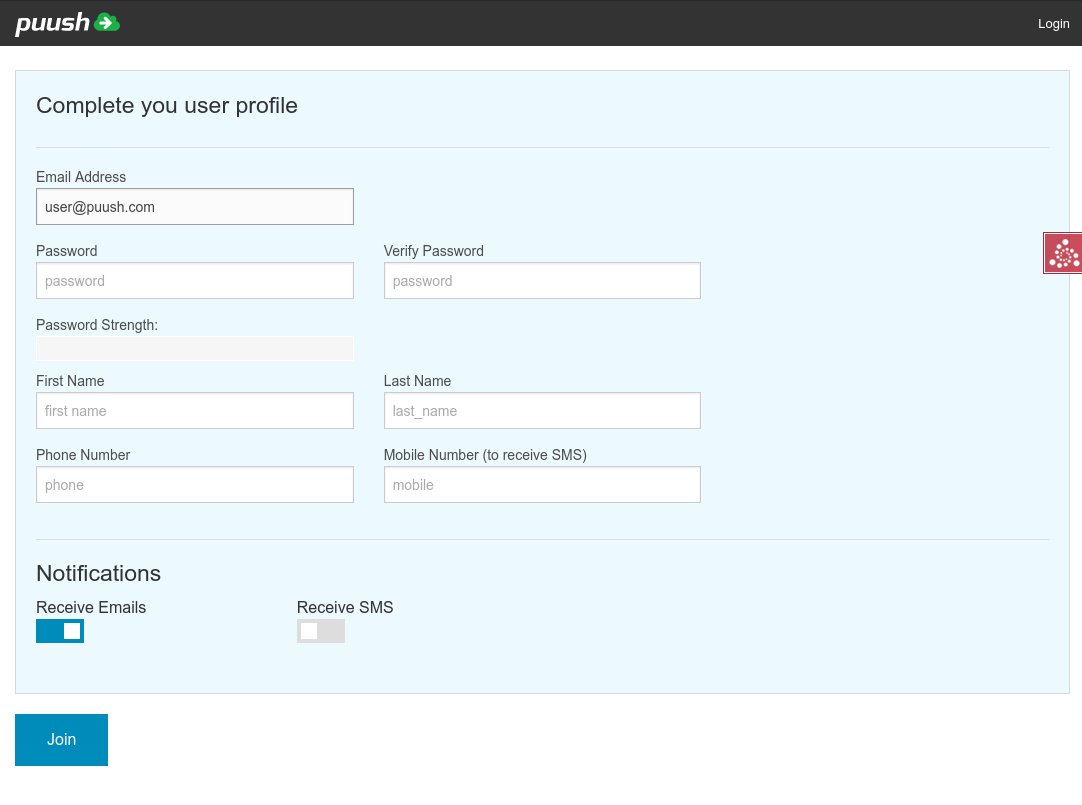Focus the Phone Number input
Image resolution: width=1082 pixels, height=805 pixels.
click(194, 485)
